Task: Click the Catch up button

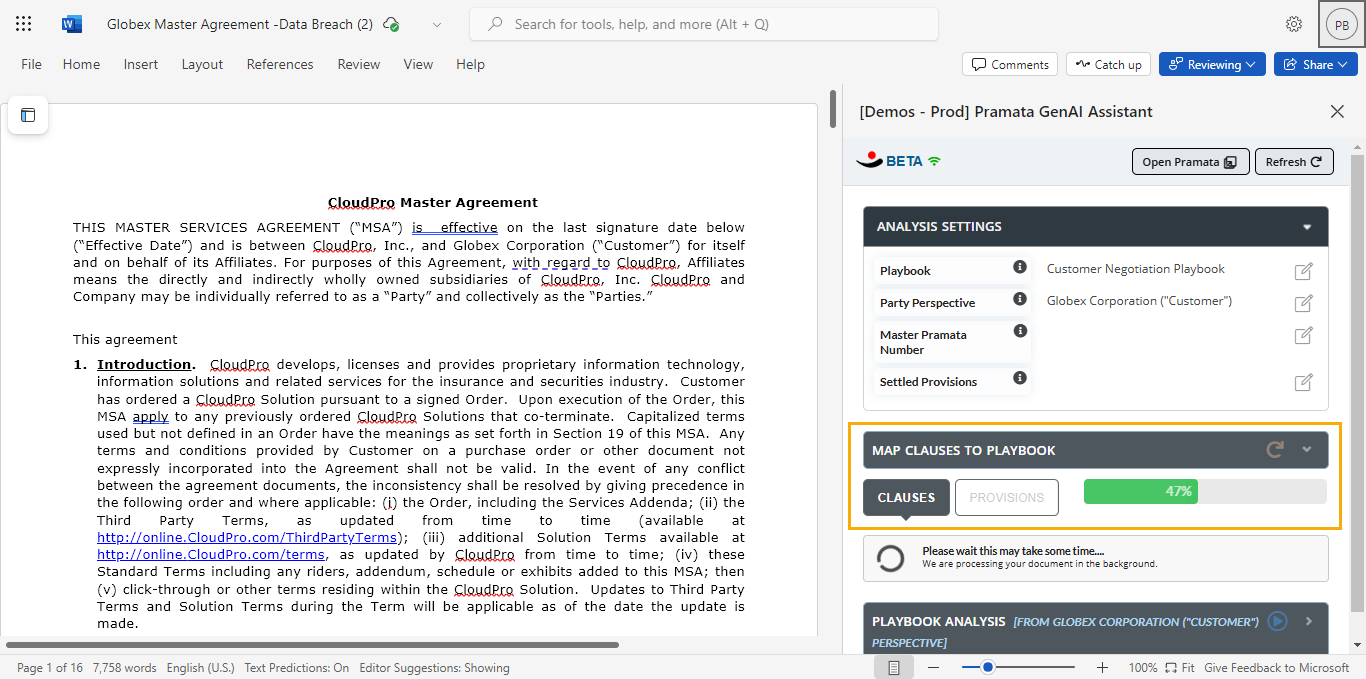Action: coord(1108,64)
